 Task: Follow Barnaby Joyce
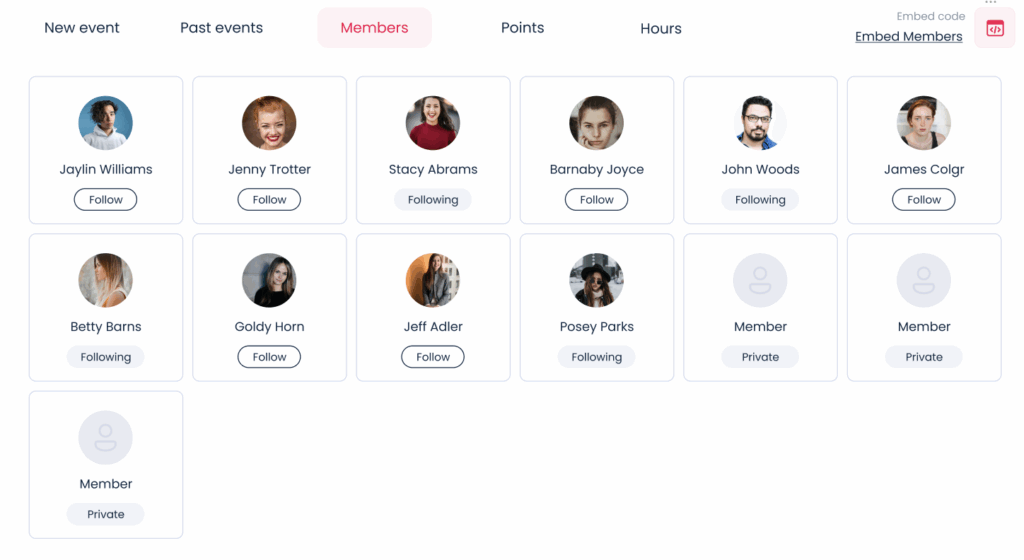(597, 200)
